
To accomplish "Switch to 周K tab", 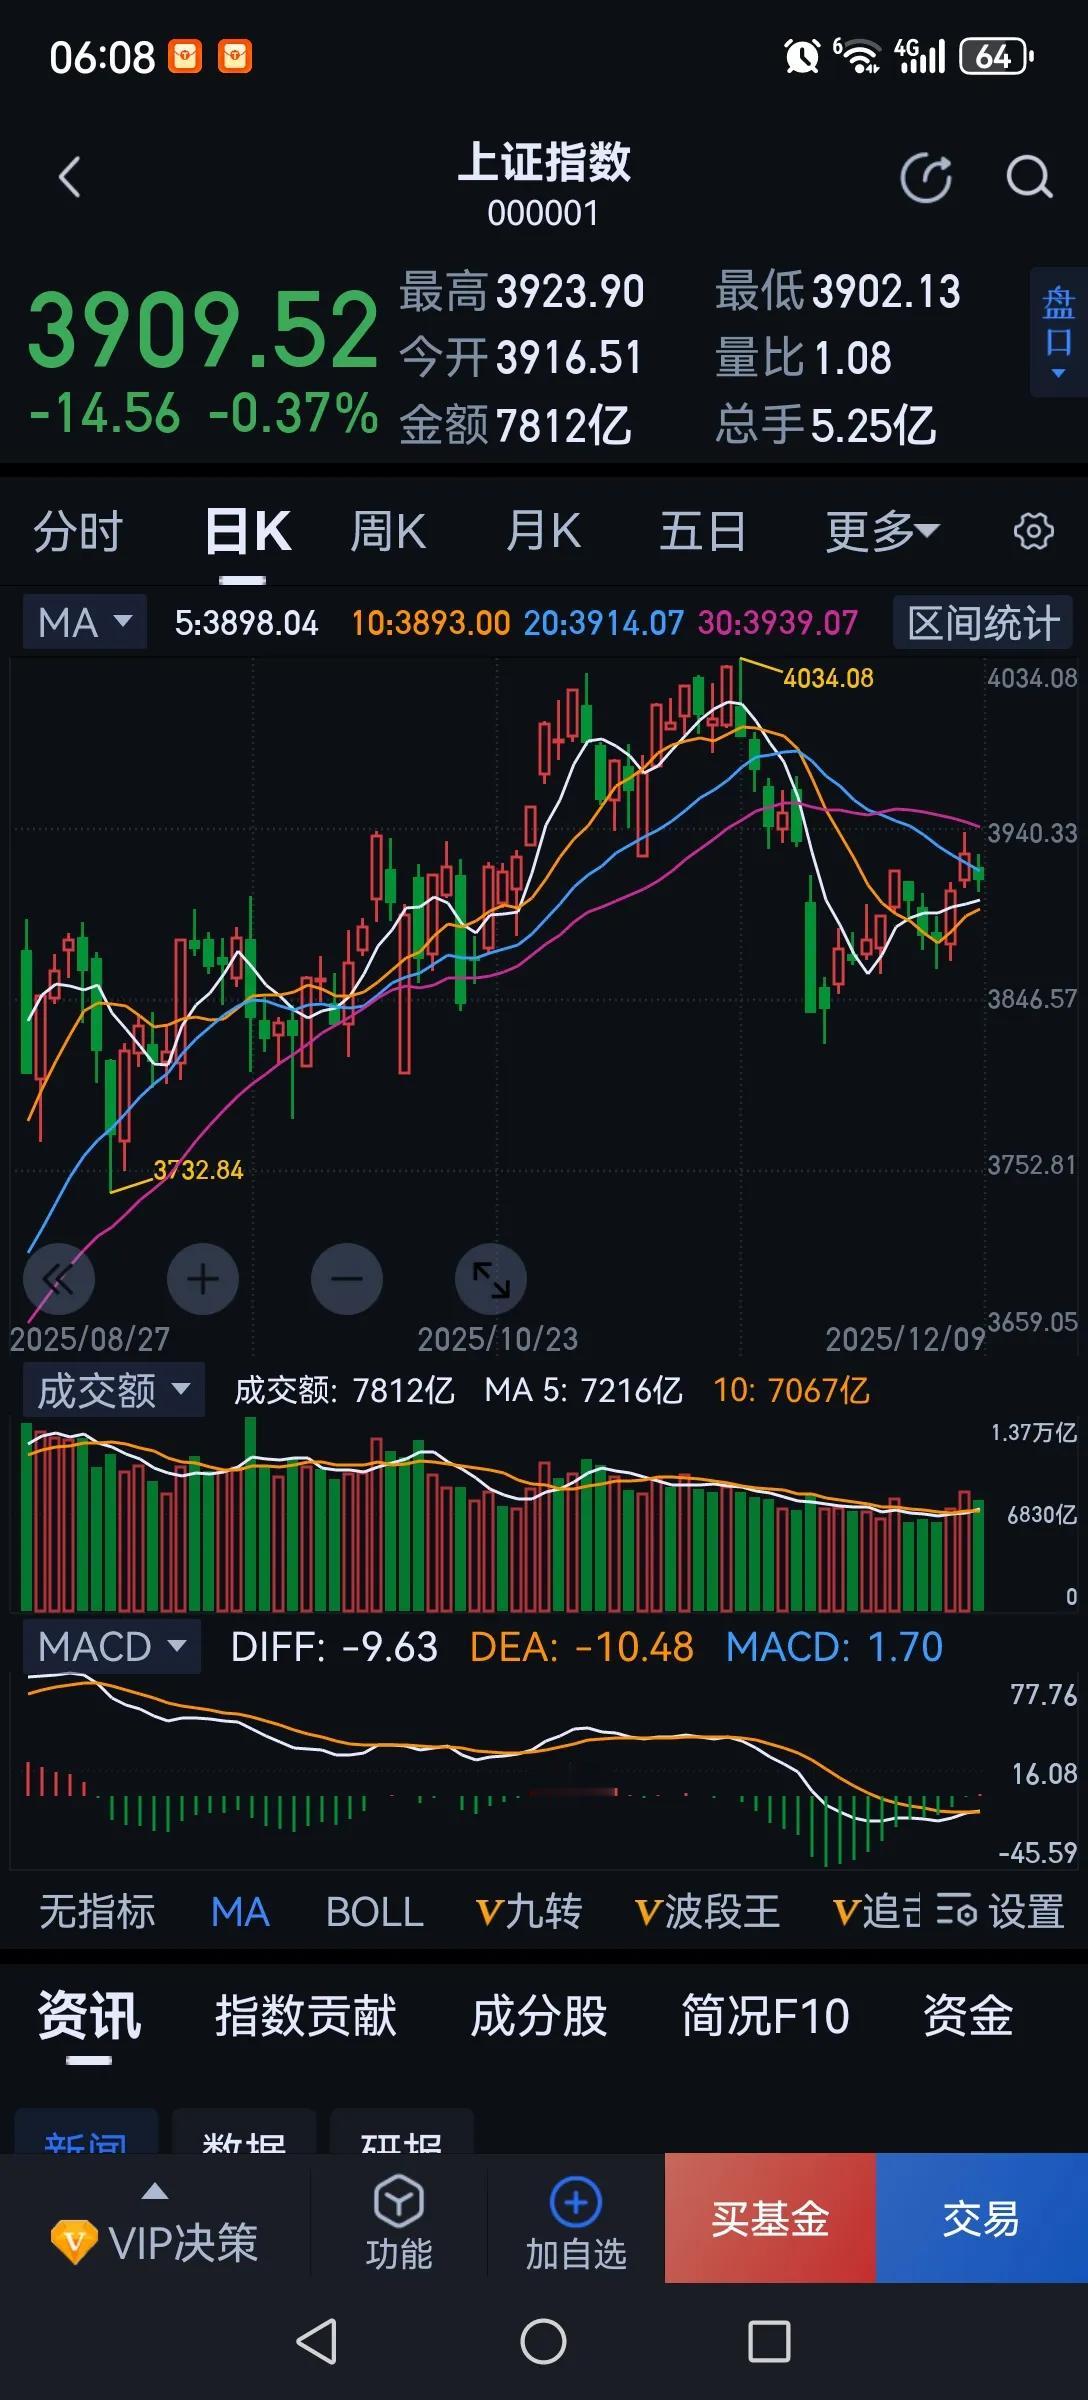I will [x=388, y=531].
